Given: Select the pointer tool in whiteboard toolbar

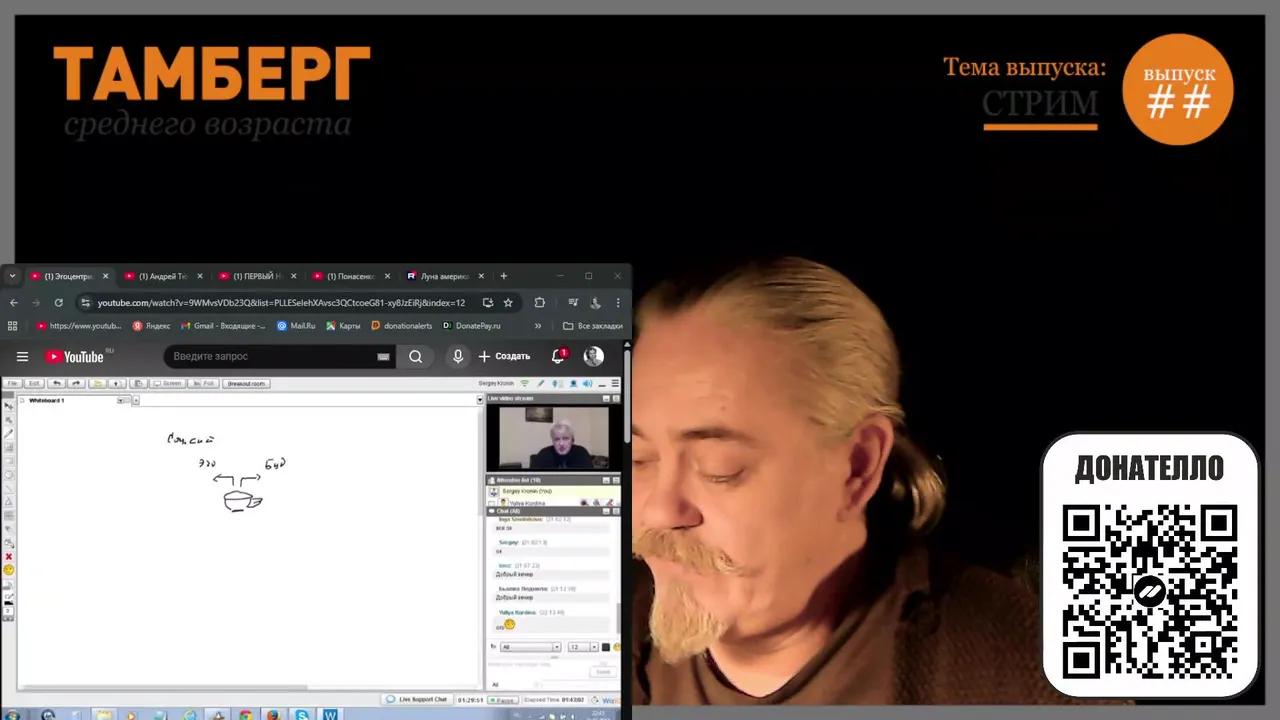Looking at the screenshot, I should tap(8, 406).
